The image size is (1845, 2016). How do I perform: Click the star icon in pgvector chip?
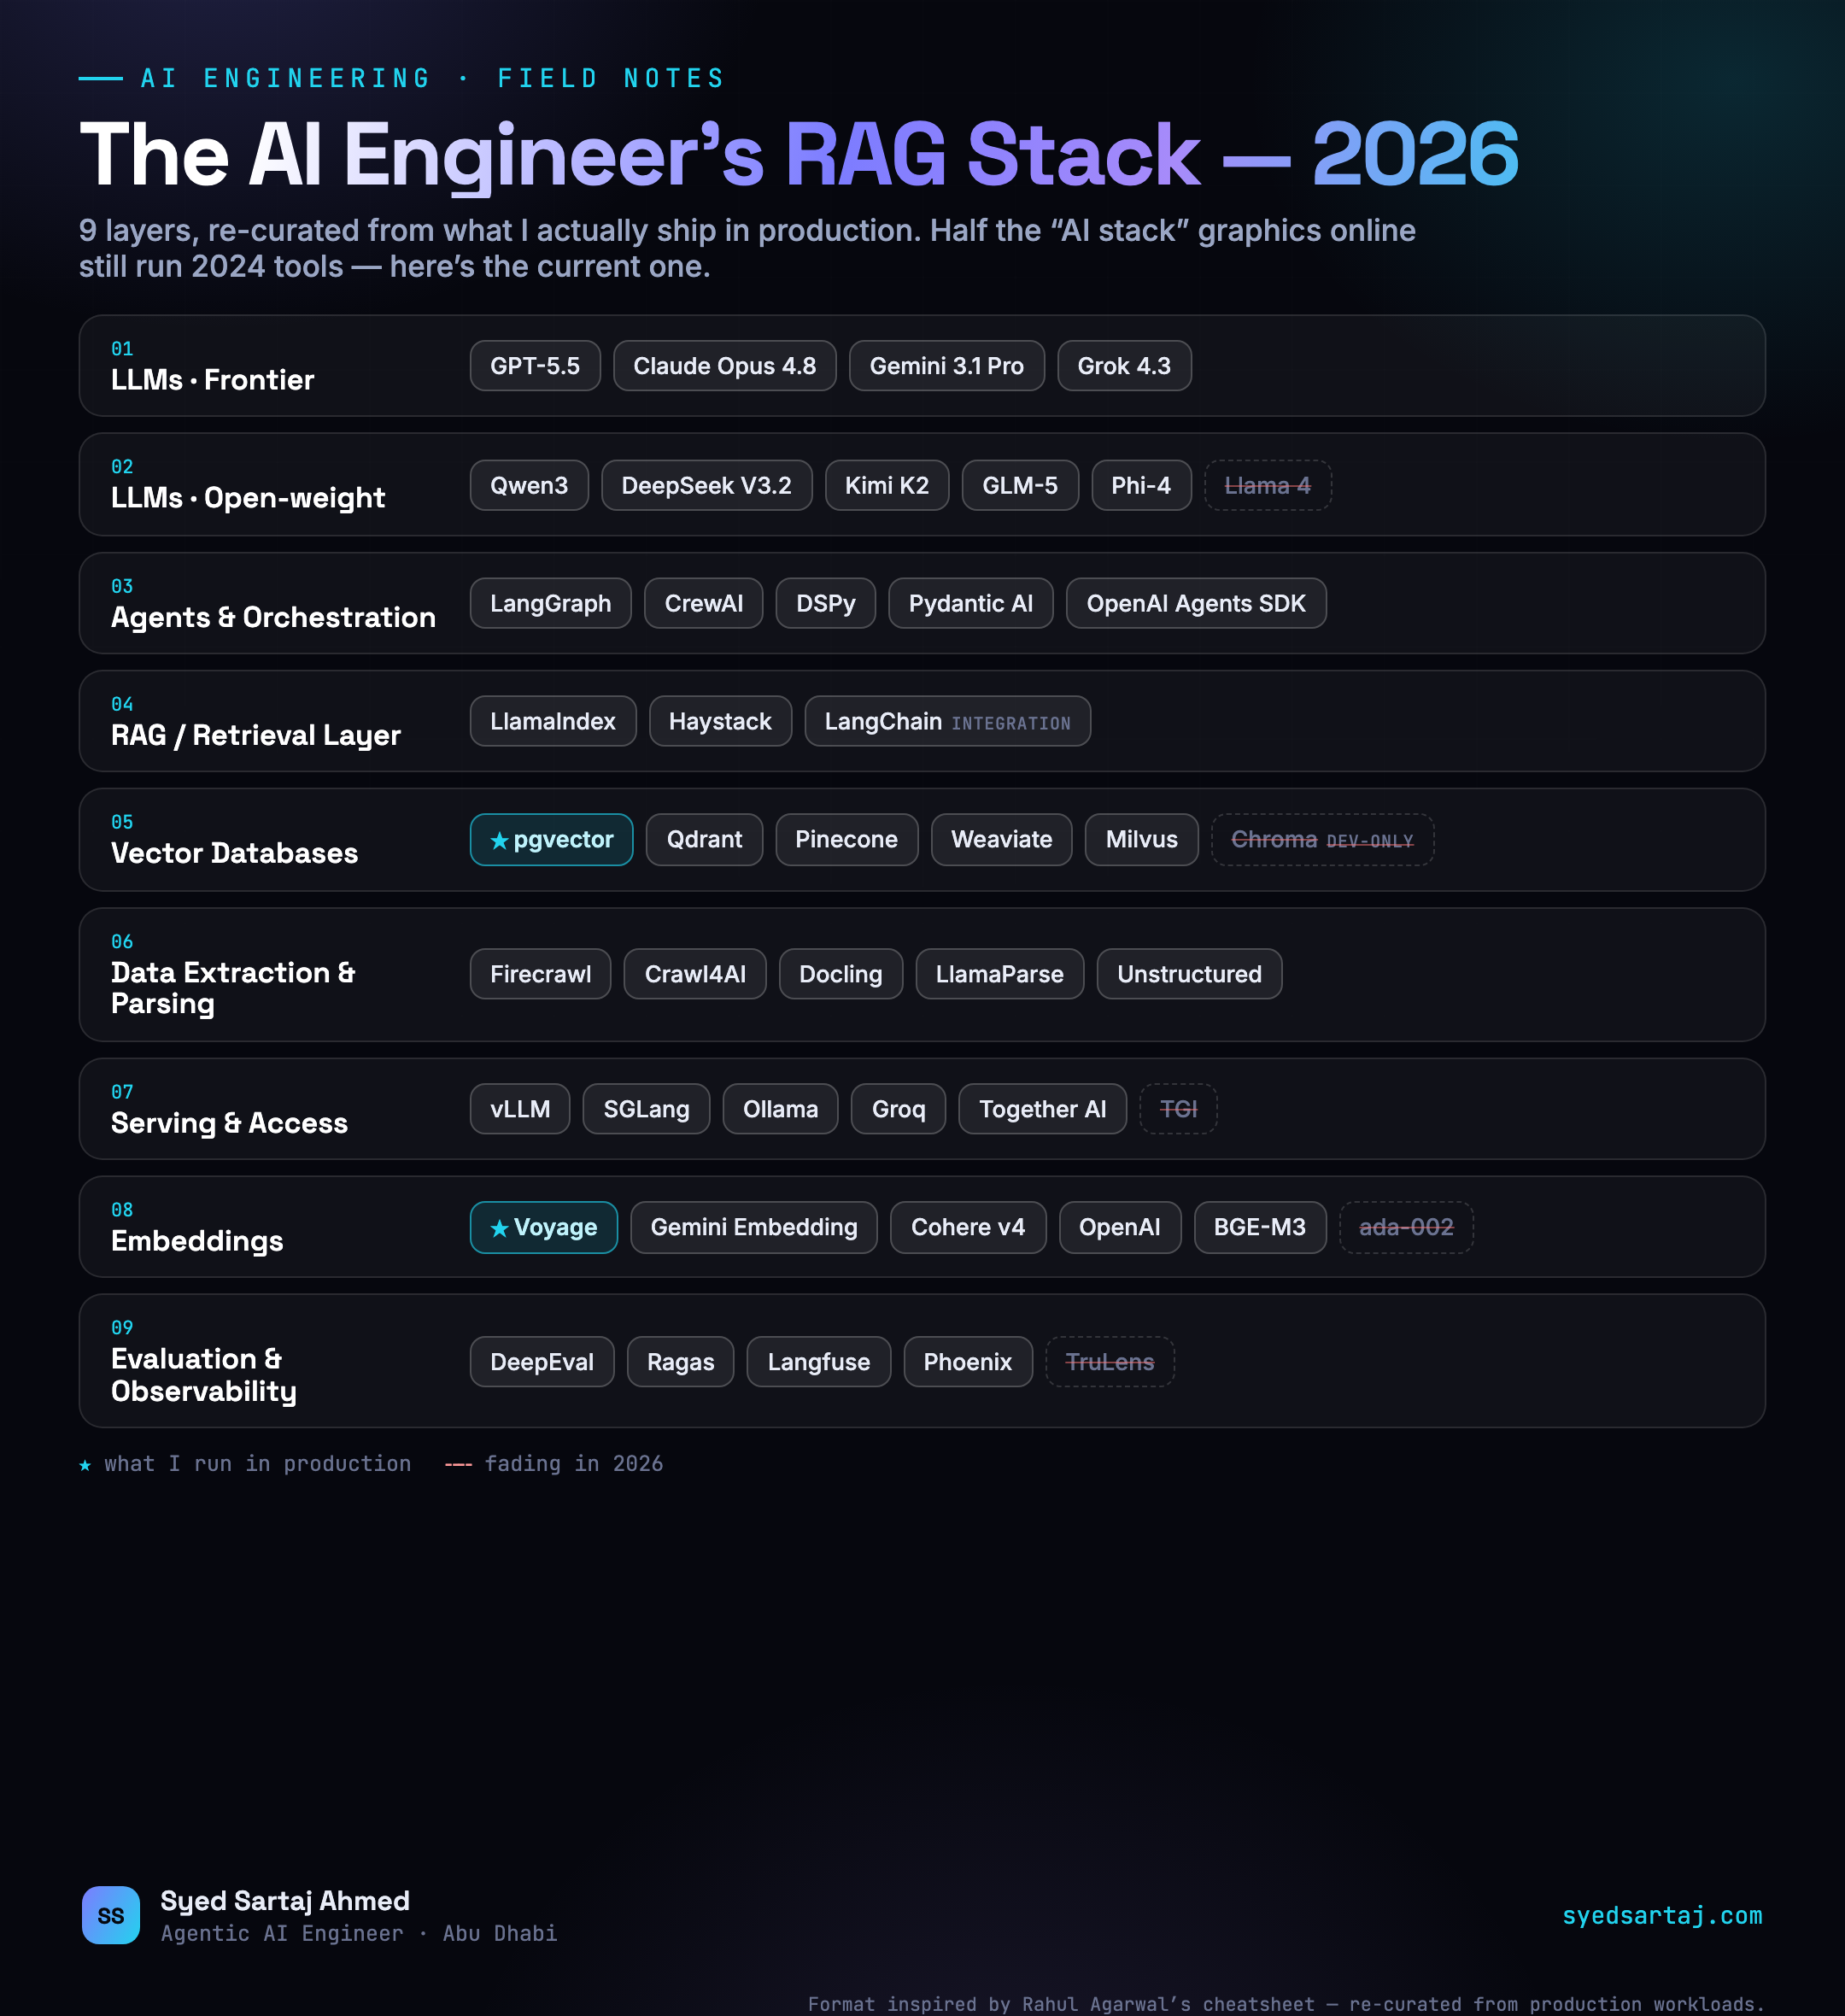pos(500,841)
